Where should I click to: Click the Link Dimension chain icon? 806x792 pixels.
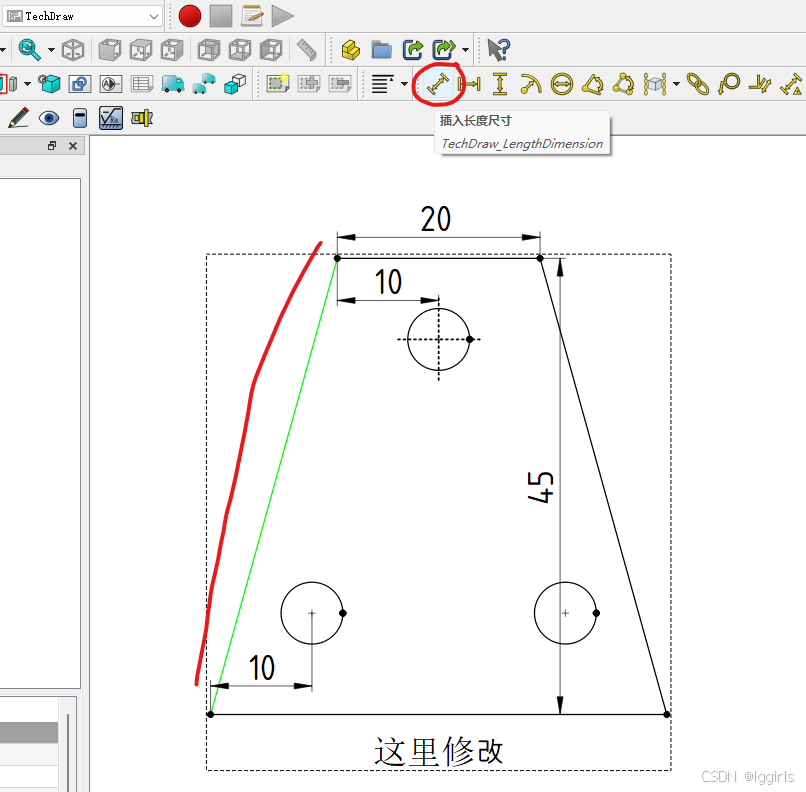tap(698, 84)
